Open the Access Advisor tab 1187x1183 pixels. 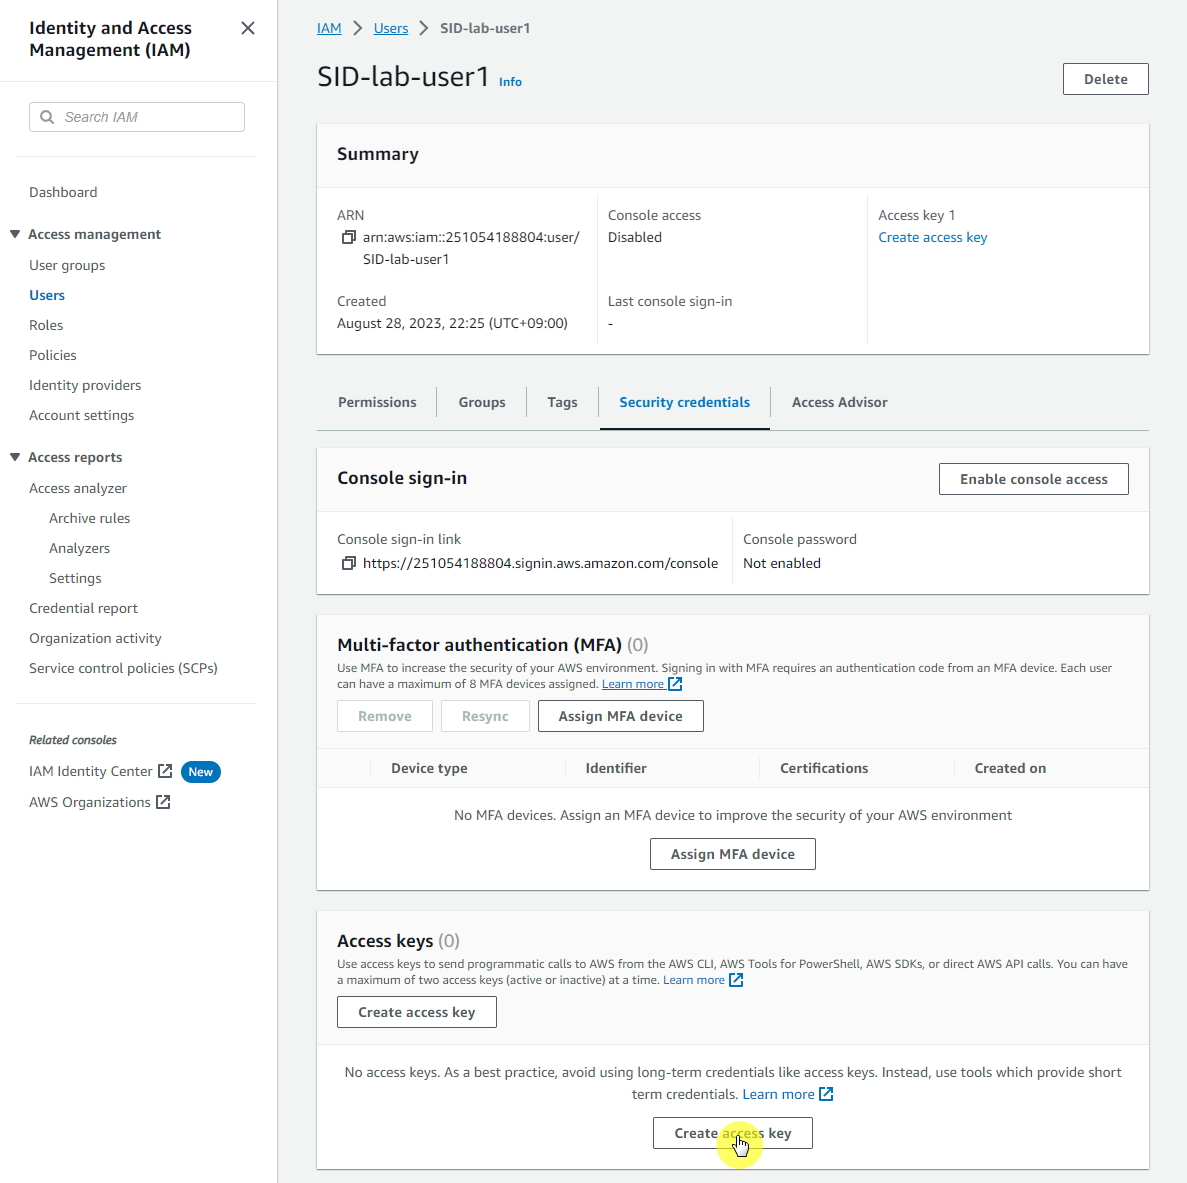pos(840,403)
